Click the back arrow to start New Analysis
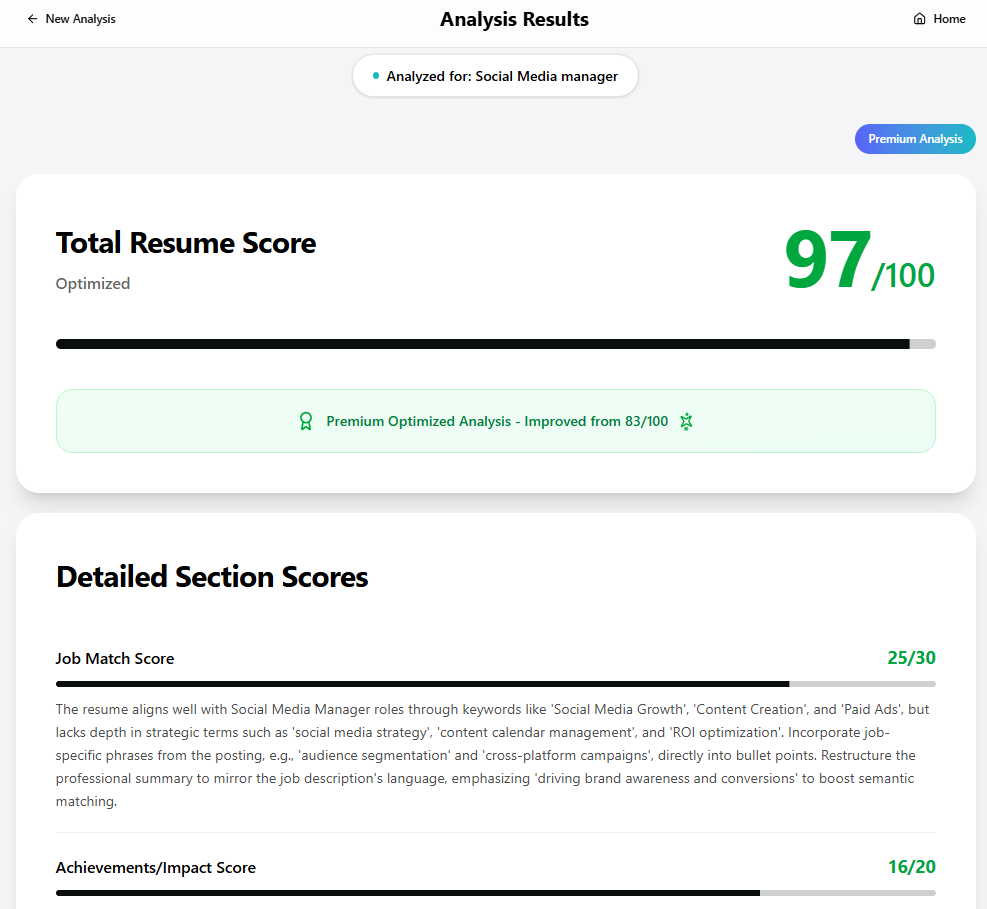This screenshot has height=909, width=987. coord(32,18)
